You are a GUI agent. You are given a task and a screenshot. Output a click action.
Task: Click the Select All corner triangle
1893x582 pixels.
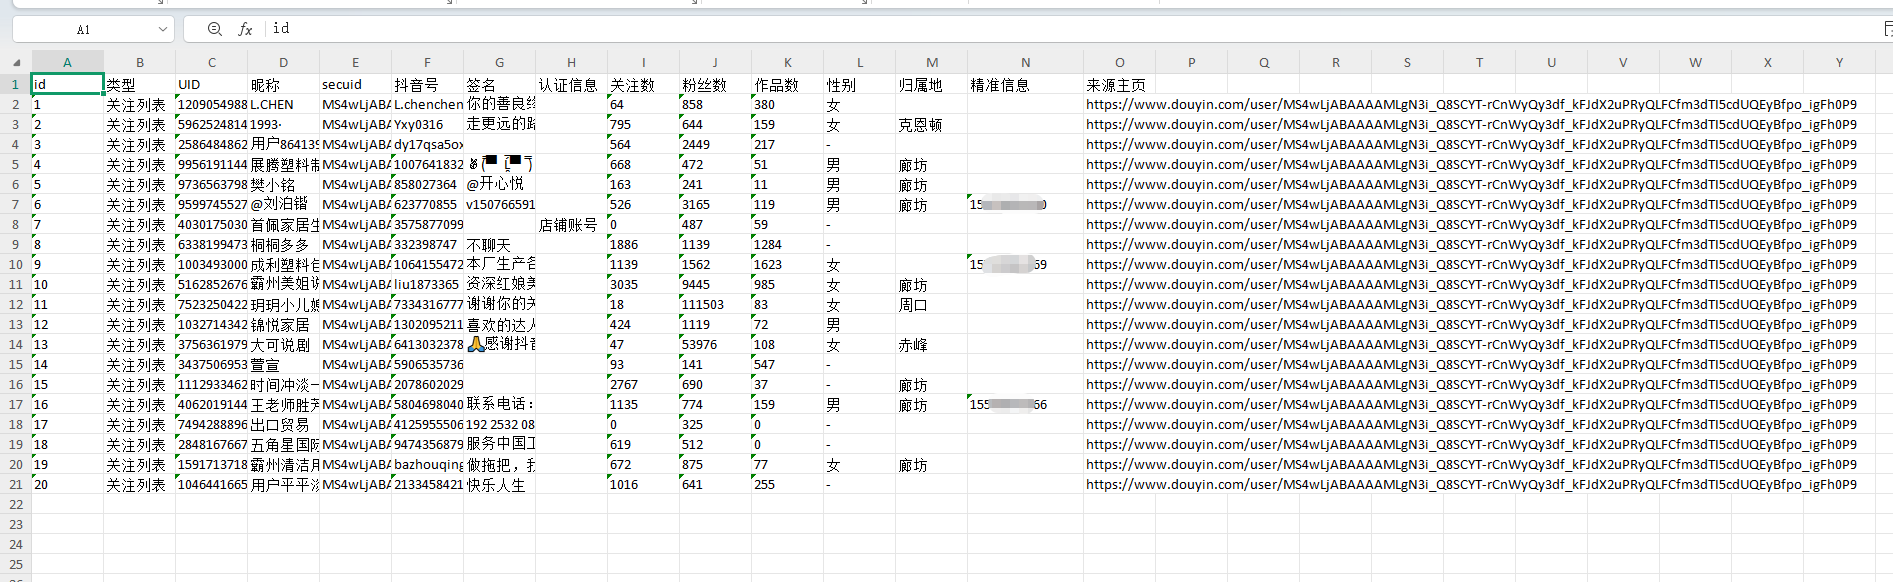tap(16, 63)
